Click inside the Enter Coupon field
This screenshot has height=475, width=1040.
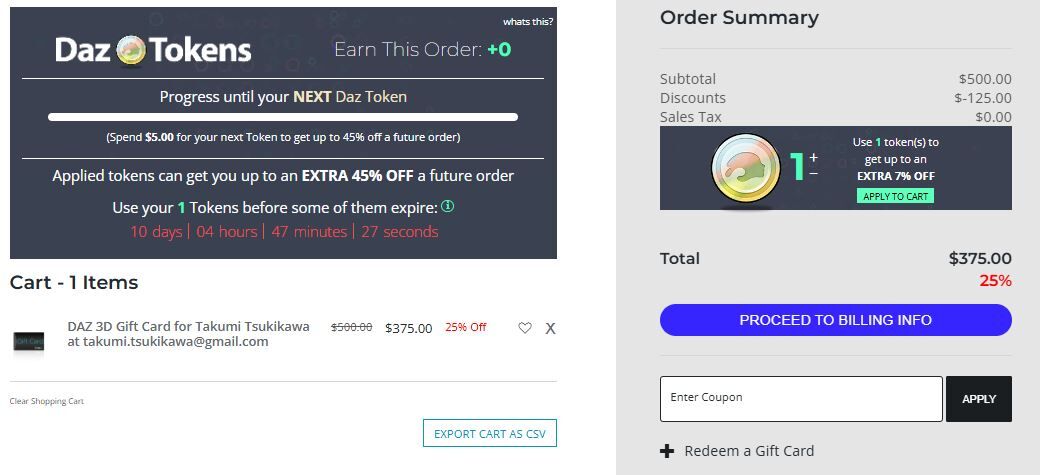pyautogui.click(x=801, y=399)
